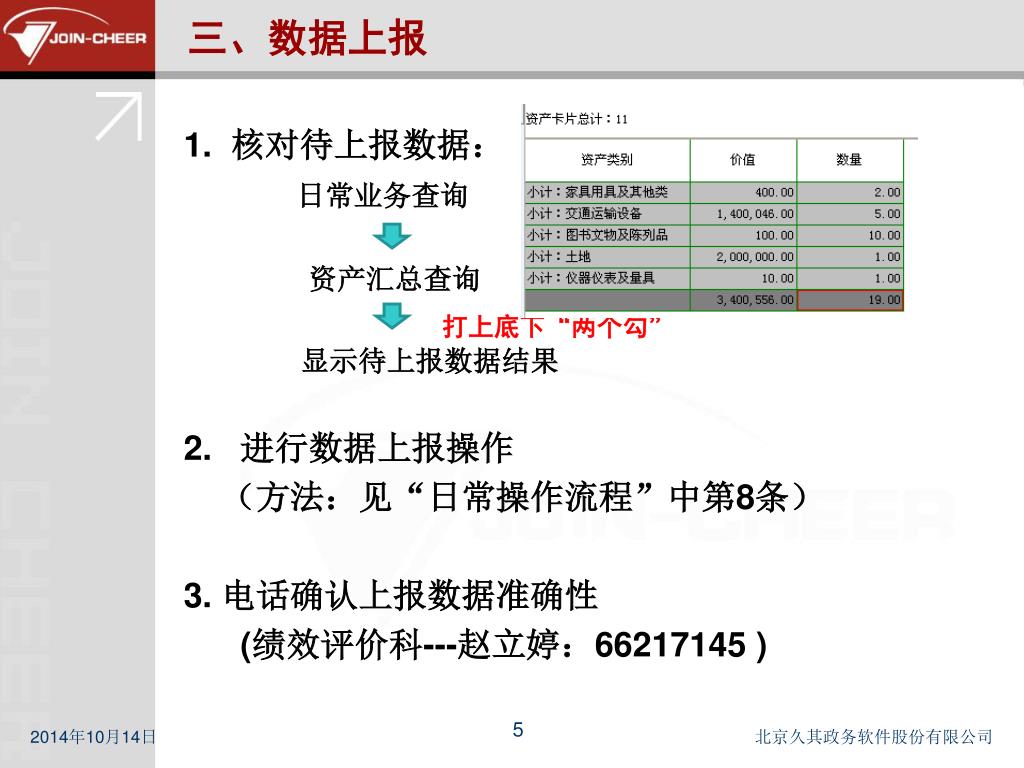Click the quantity 5.00 cell
1024x768 pixels.
tap(850, 214)
